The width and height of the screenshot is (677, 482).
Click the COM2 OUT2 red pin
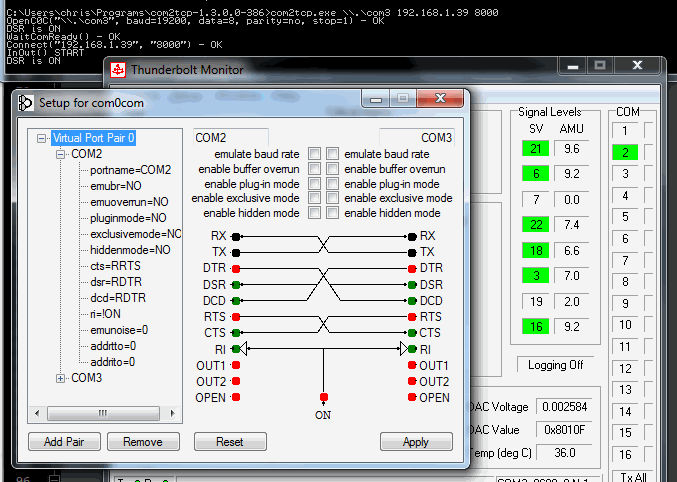pyautogui.click(x=236, y=381)
